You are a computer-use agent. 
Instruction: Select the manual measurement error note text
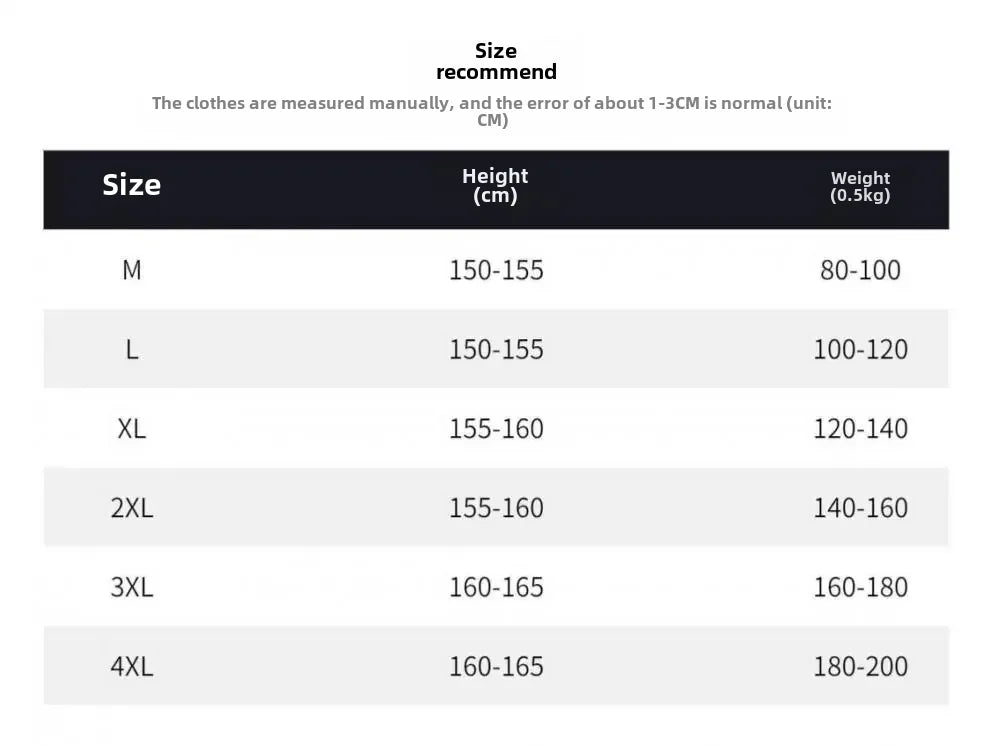[x=492, y=110]
